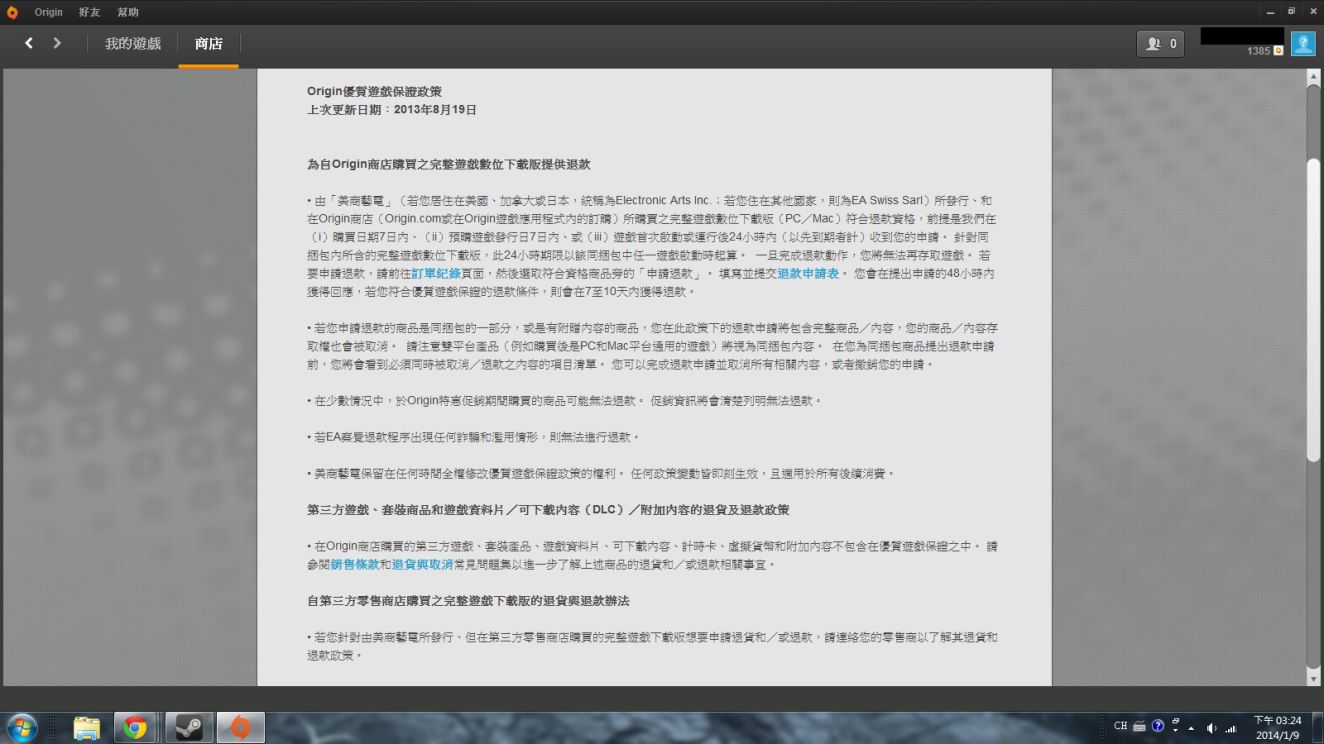
Task: Click the page scrollbar thumb
Action: (x=1314, y=310)
